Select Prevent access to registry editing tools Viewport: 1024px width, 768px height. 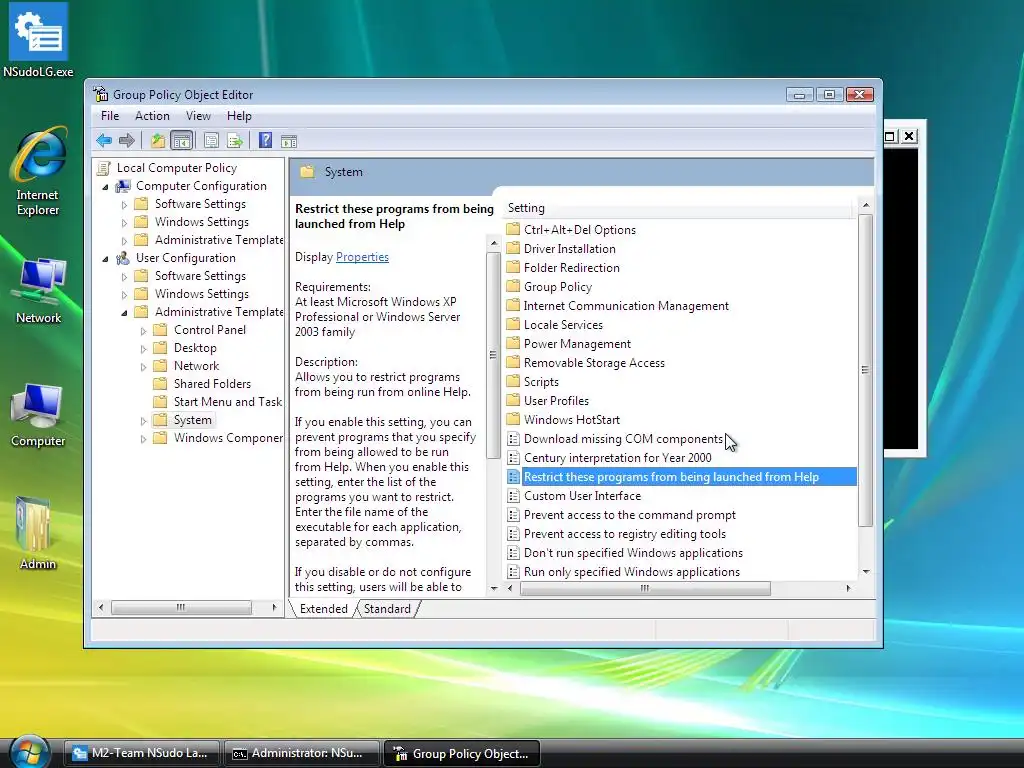624,534
